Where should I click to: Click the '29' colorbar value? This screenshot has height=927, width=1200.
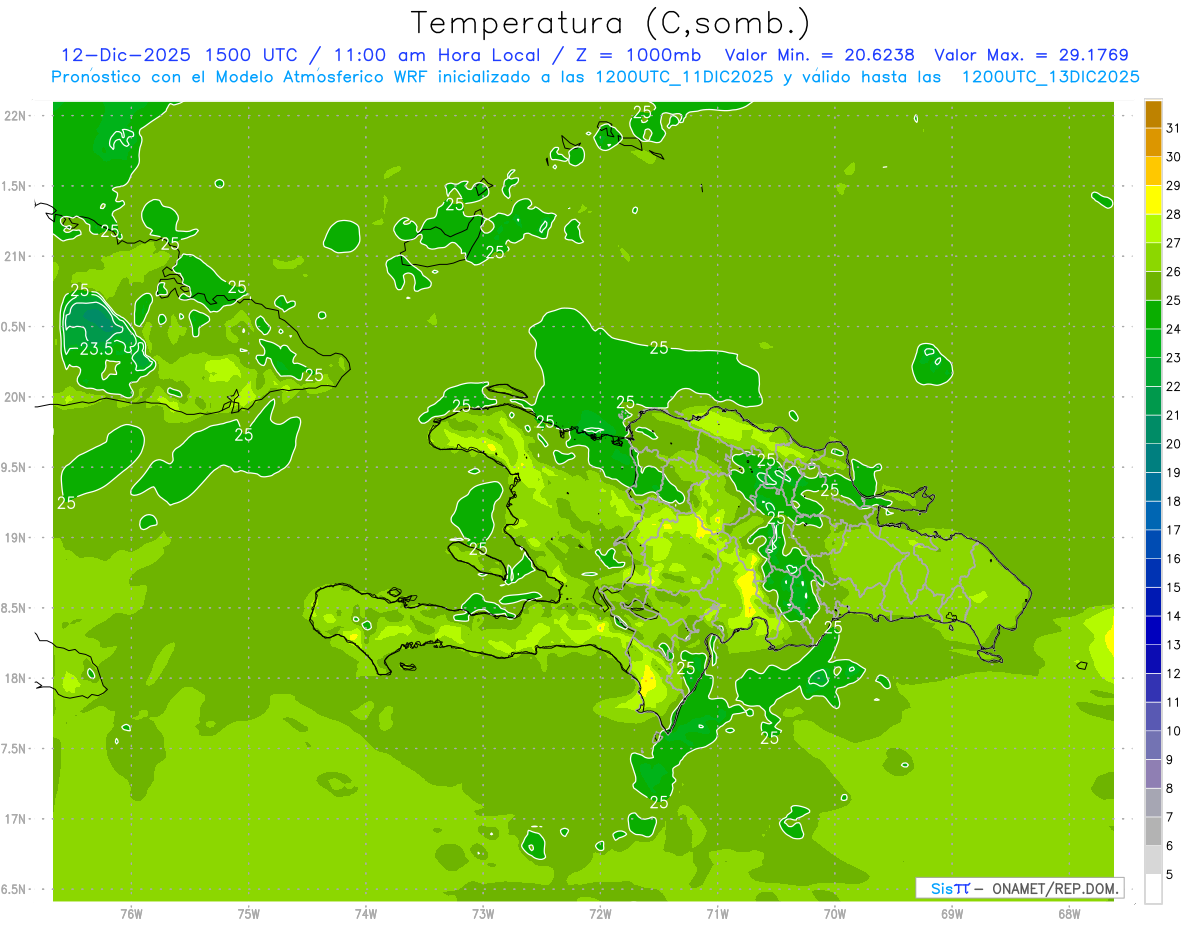(1174, 186)
